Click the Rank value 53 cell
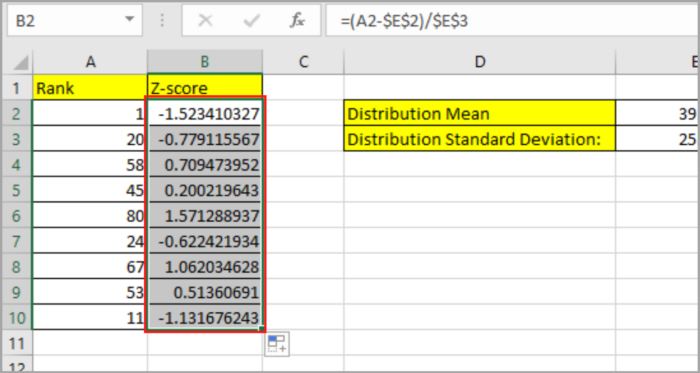700x373 pixels. pyautogui.click(x=90, y=292)
